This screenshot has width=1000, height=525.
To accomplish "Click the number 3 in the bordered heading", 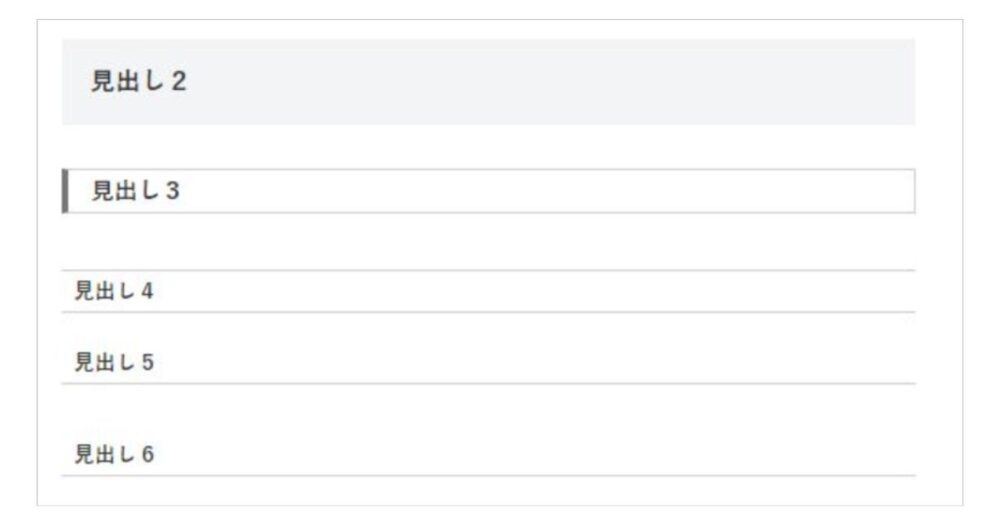I will (x=172, y=191).
